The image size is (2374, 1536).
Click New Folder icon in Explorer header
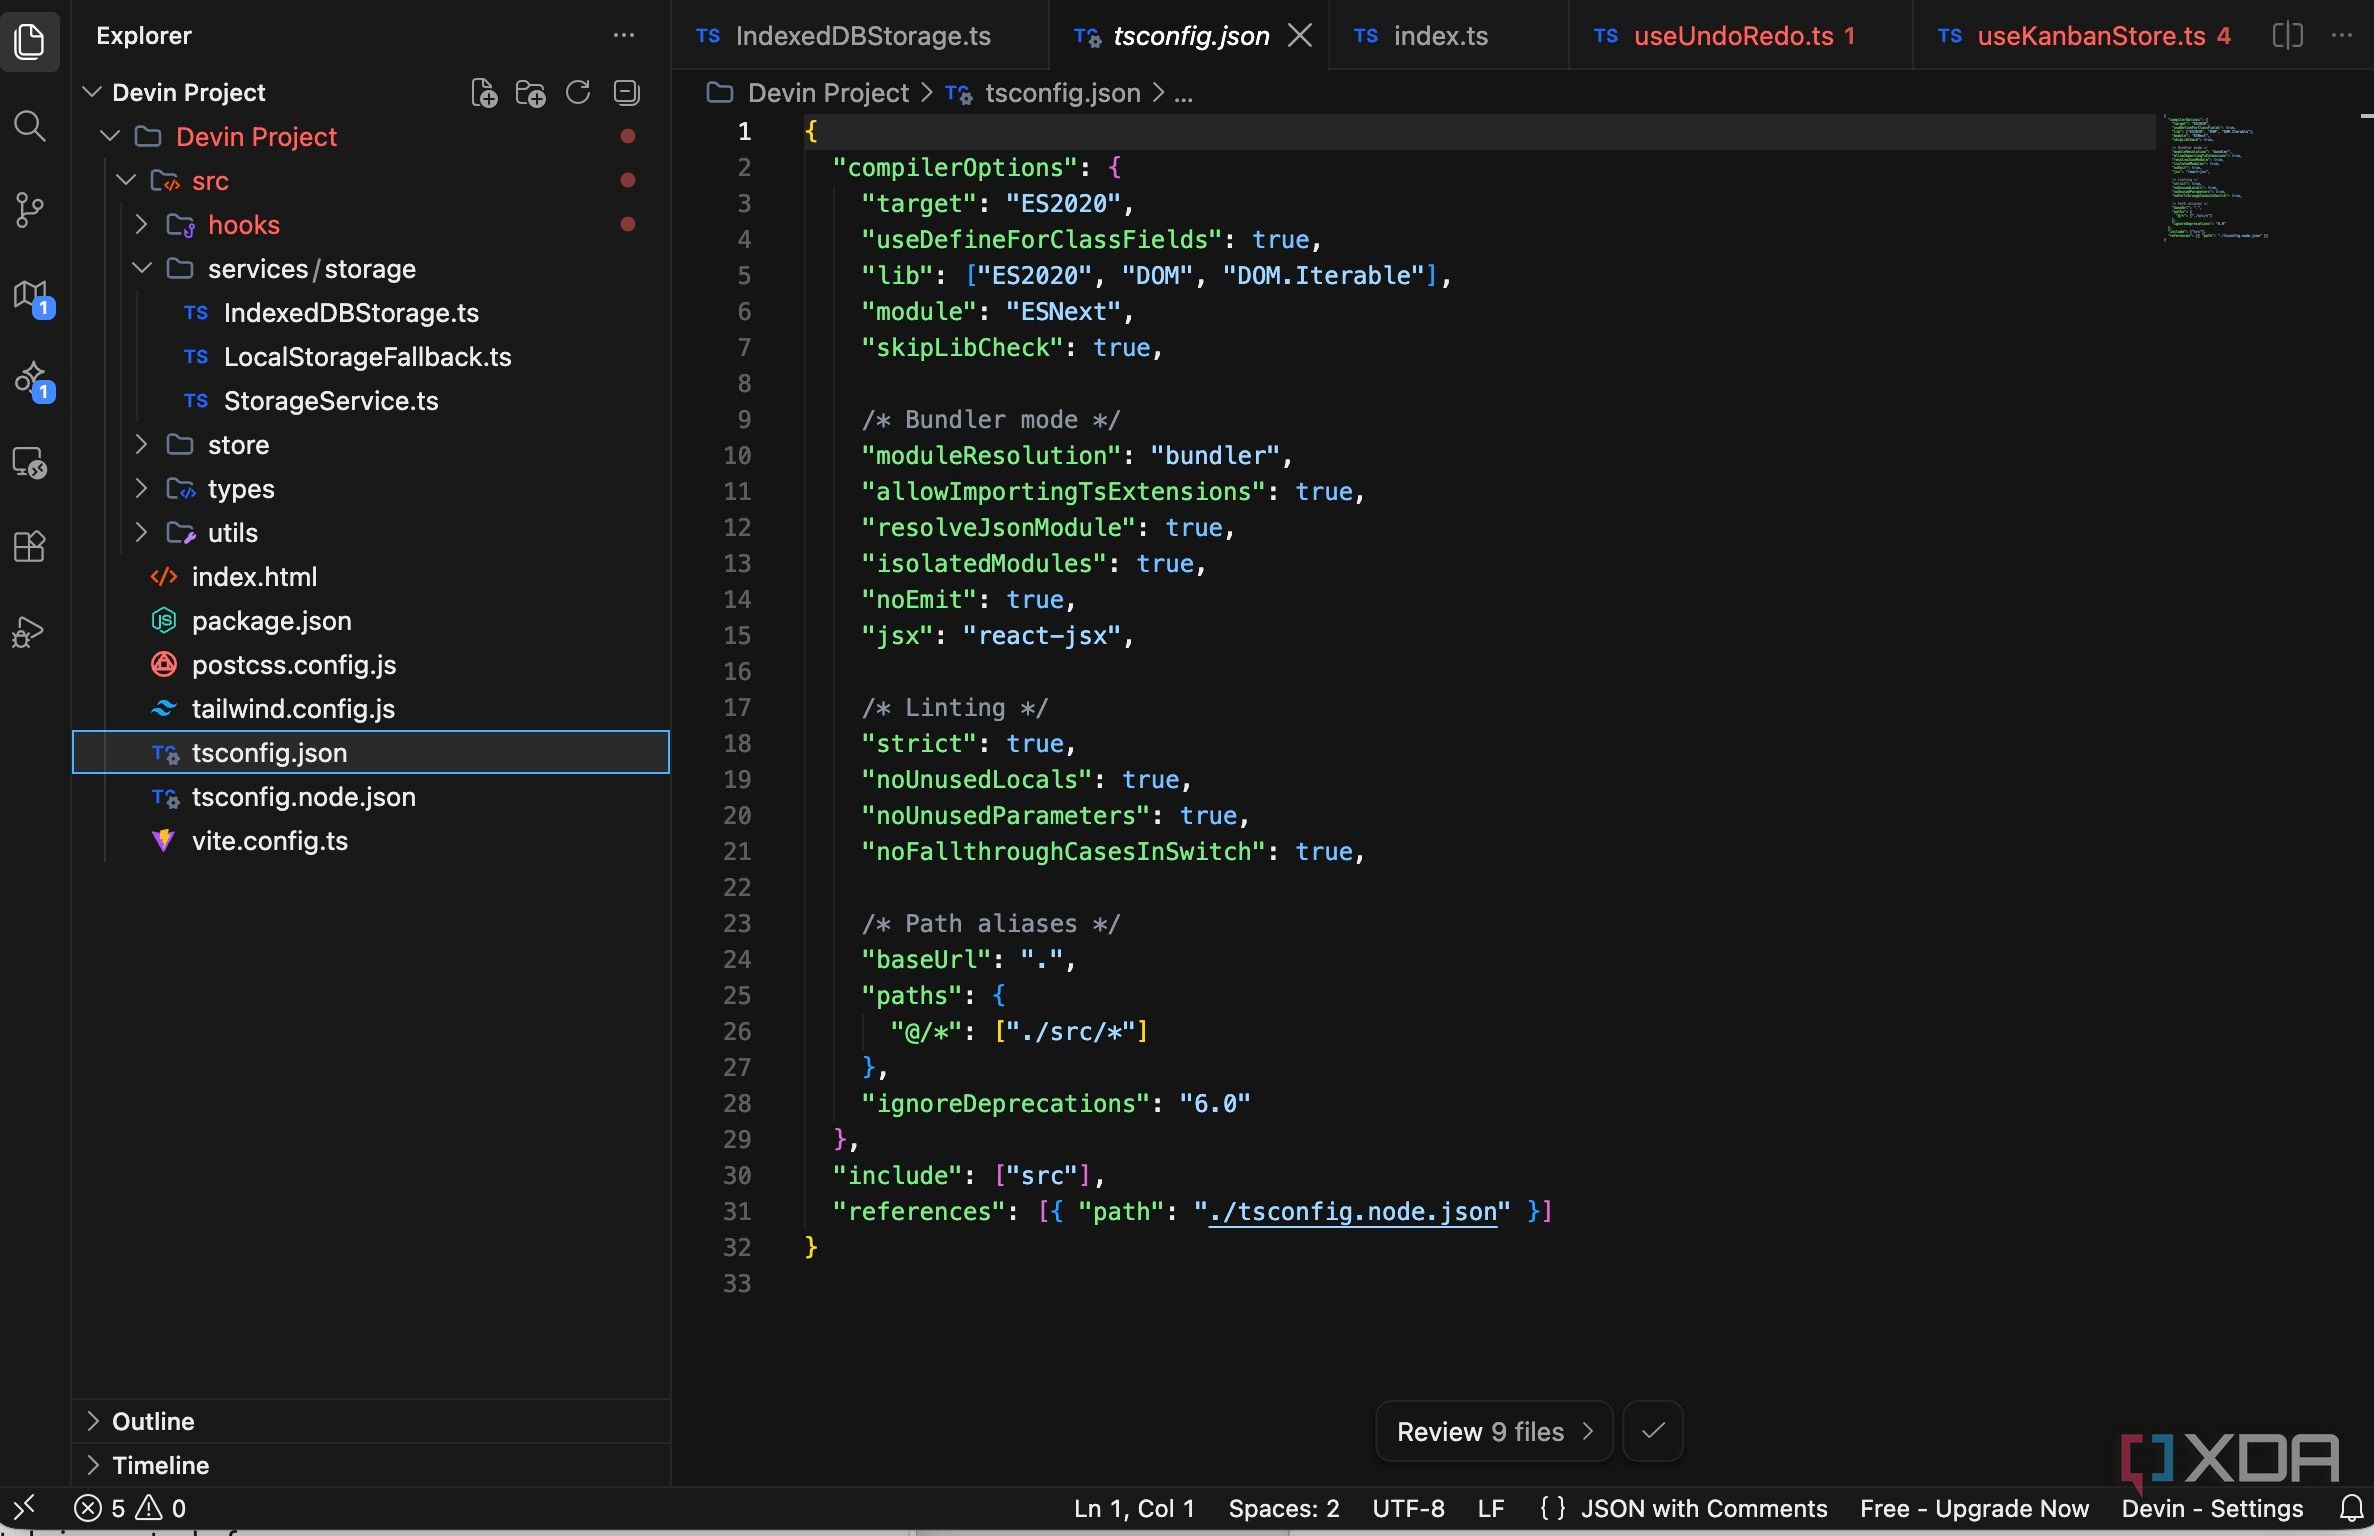point(530,93)
